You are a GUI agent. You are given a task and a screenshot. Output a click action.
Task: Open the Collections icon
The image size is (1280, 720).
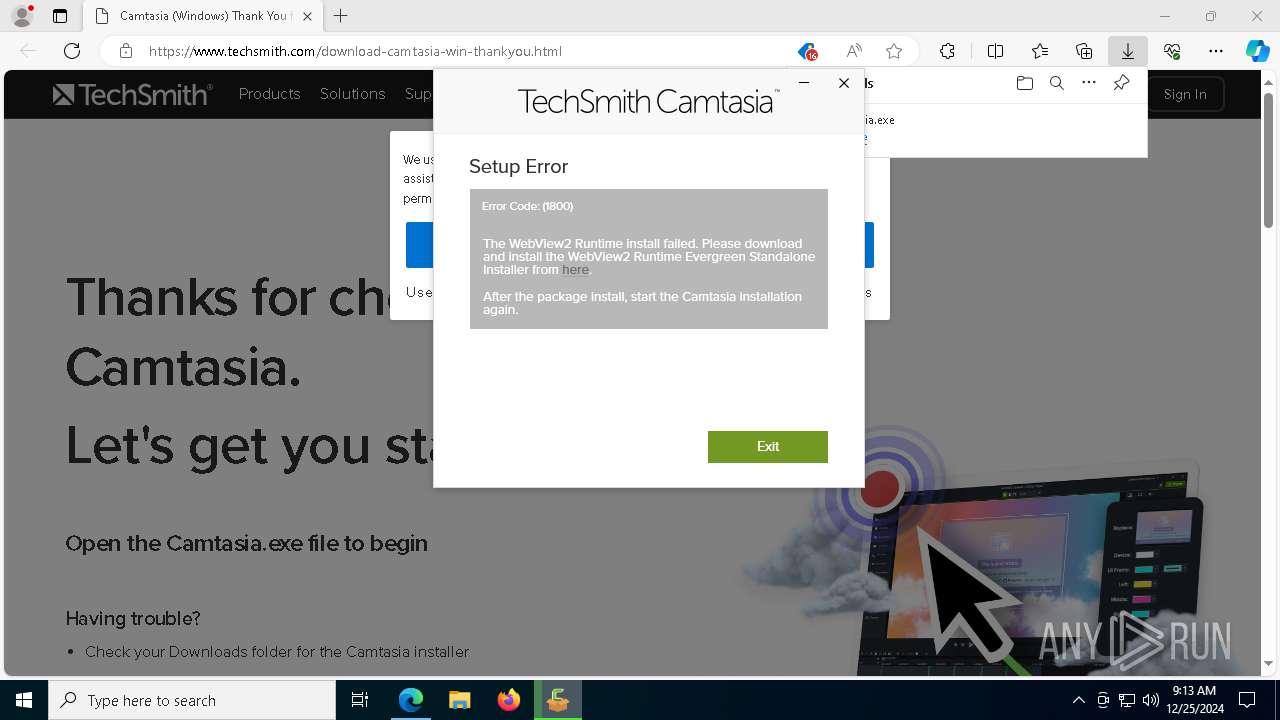point(1084,51)
